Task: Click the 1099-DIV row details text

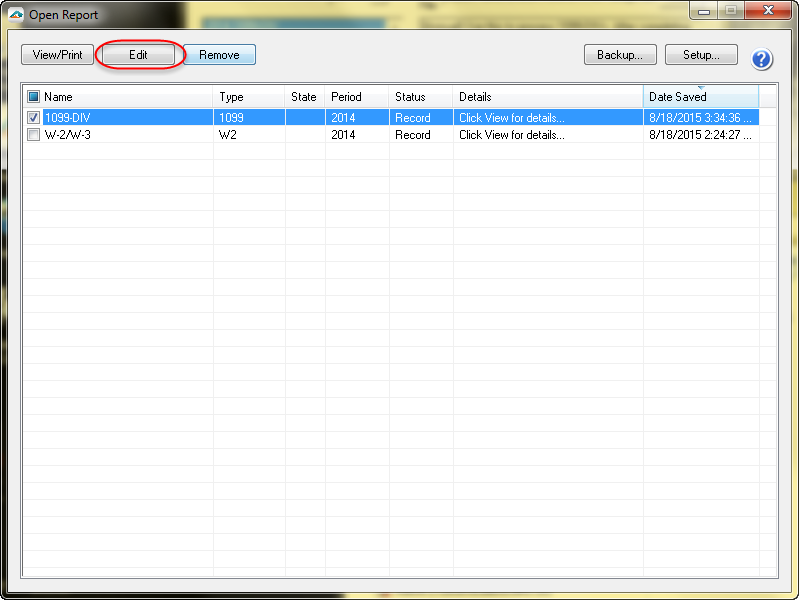Action: pyautogui.click(x=511, y=118)
